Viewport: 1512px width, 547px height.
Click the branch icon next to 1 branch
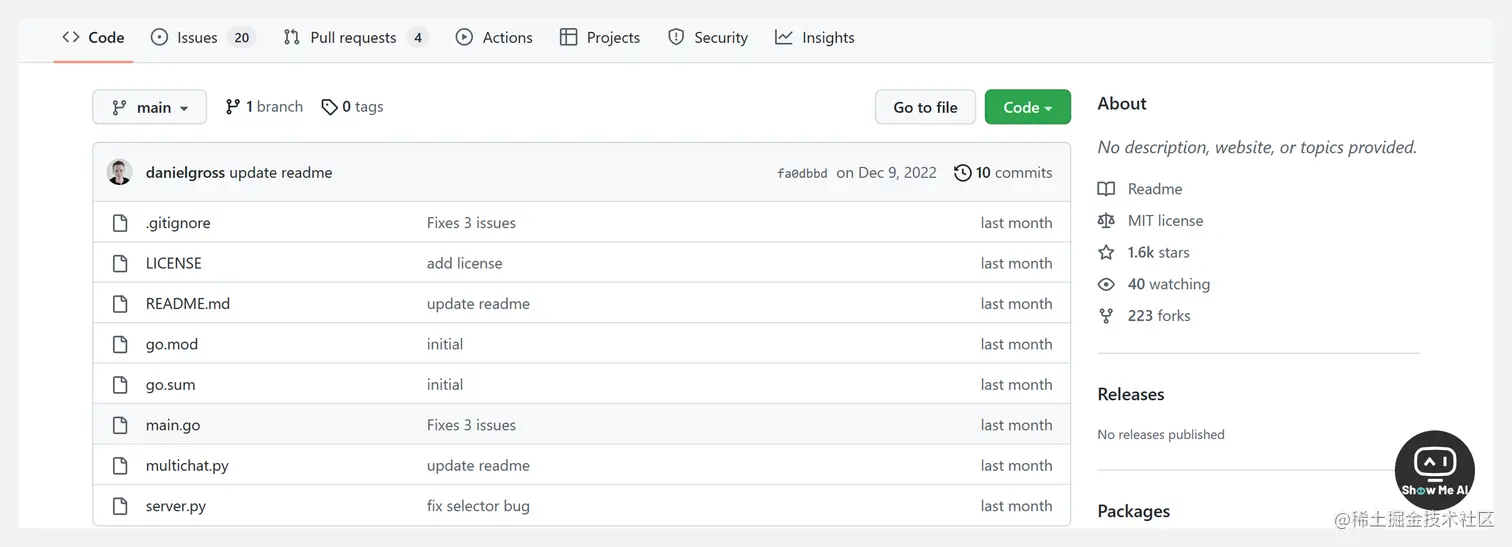coord(233,107)
